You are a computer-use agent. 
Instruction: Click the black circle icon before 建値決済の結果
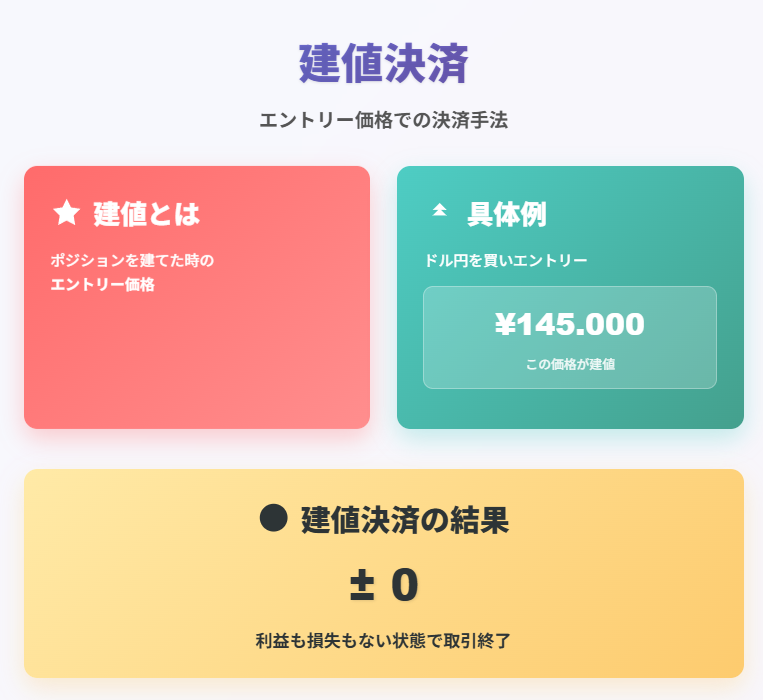click(x=273, y=518)
